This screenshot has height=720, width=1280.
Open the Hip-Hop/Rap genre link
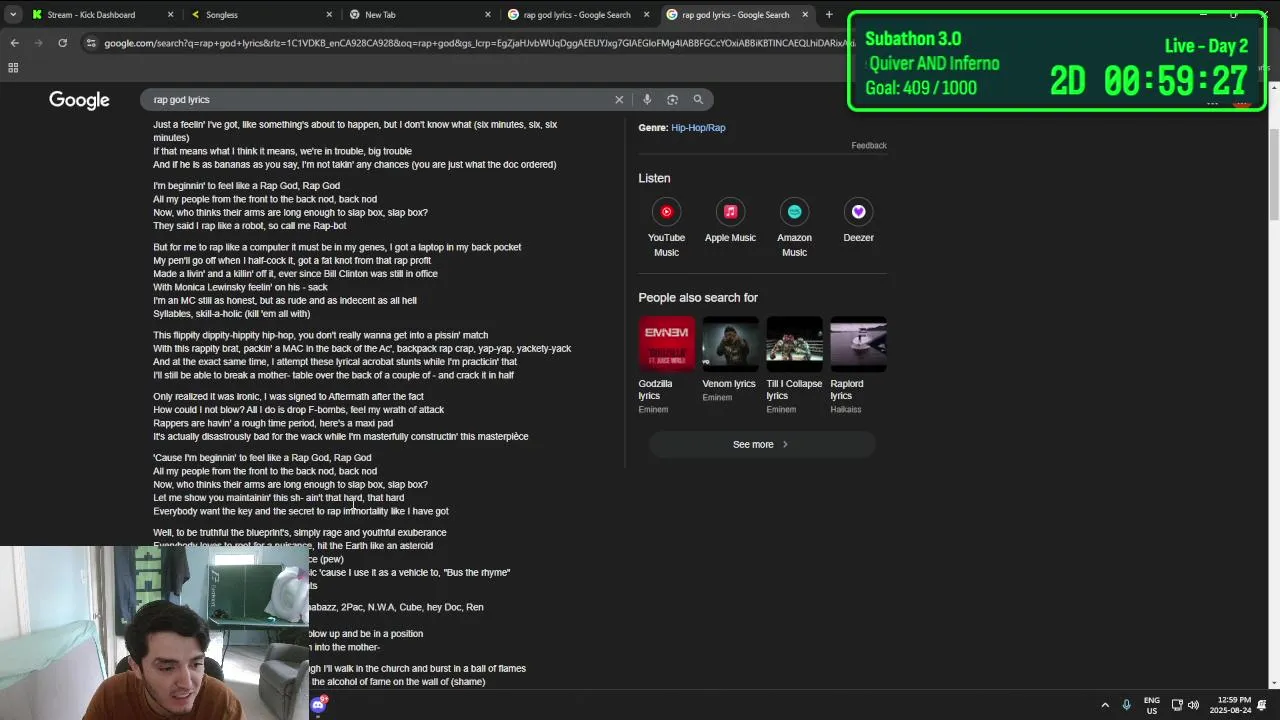tap(698, 128)
